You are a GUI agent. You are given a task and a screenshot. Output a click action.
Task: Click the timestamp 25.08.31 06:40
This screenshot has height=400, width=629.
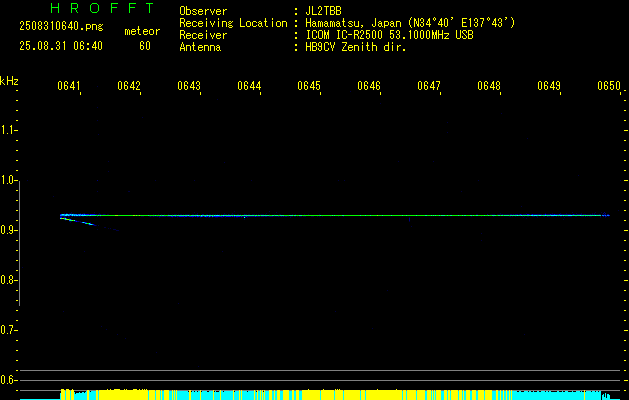pyautogui.click(x=61, y=46)
